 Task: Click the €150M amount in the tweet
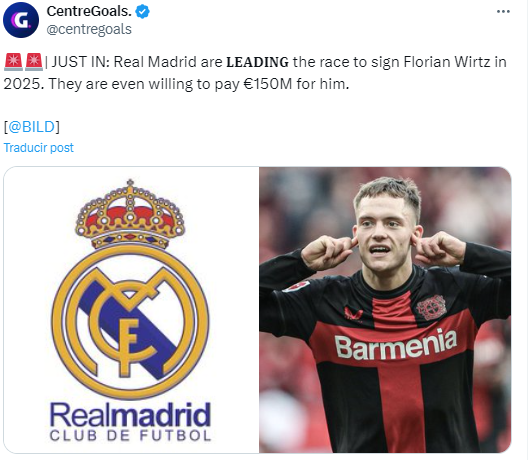coord(268,84)
